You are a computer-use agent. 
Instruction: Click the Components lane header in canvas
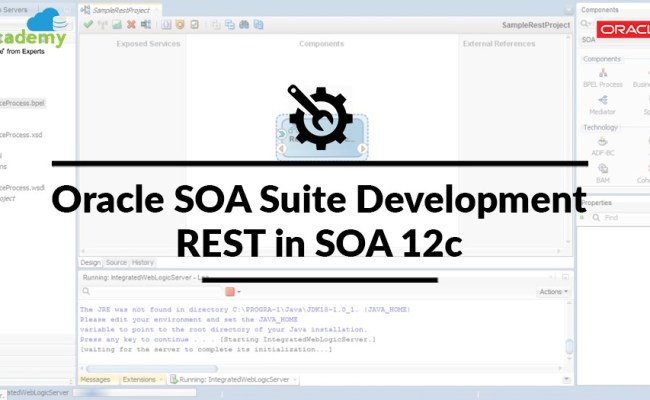[x=322, y=44]
